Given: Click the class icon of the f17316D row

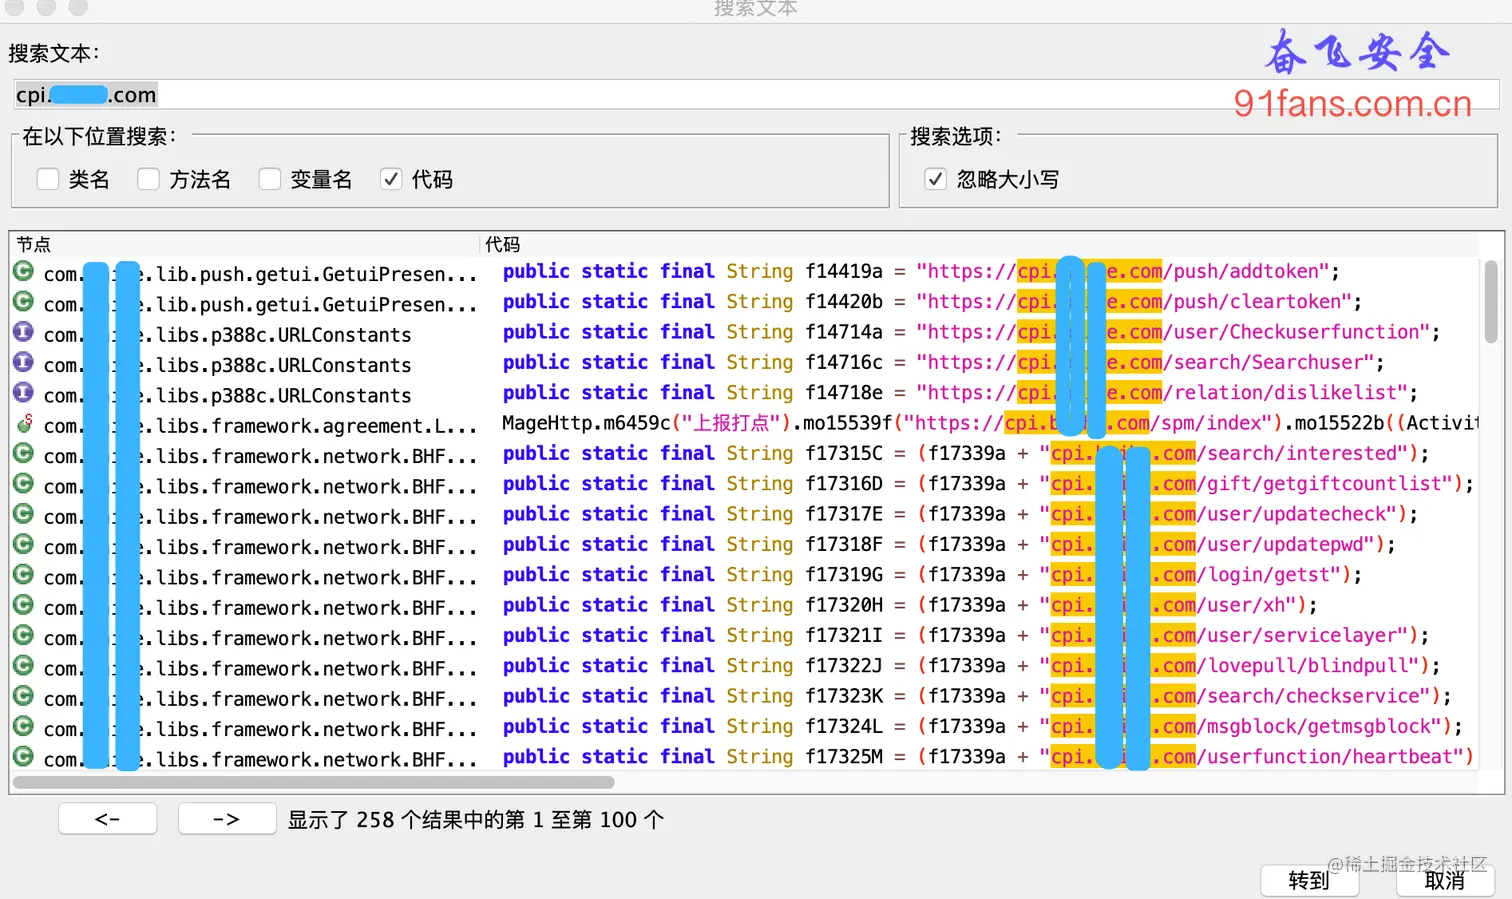Looking at the screenshot, I should [x=23, y=483].
